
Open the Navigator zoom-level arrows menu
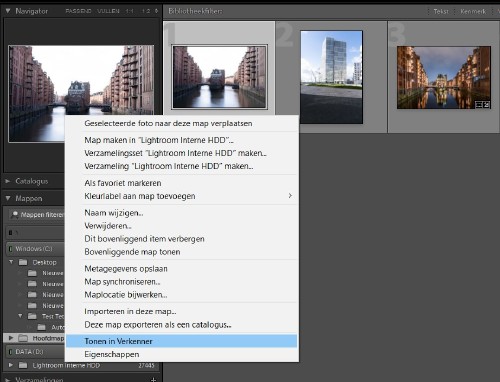(x=156, y=11)
